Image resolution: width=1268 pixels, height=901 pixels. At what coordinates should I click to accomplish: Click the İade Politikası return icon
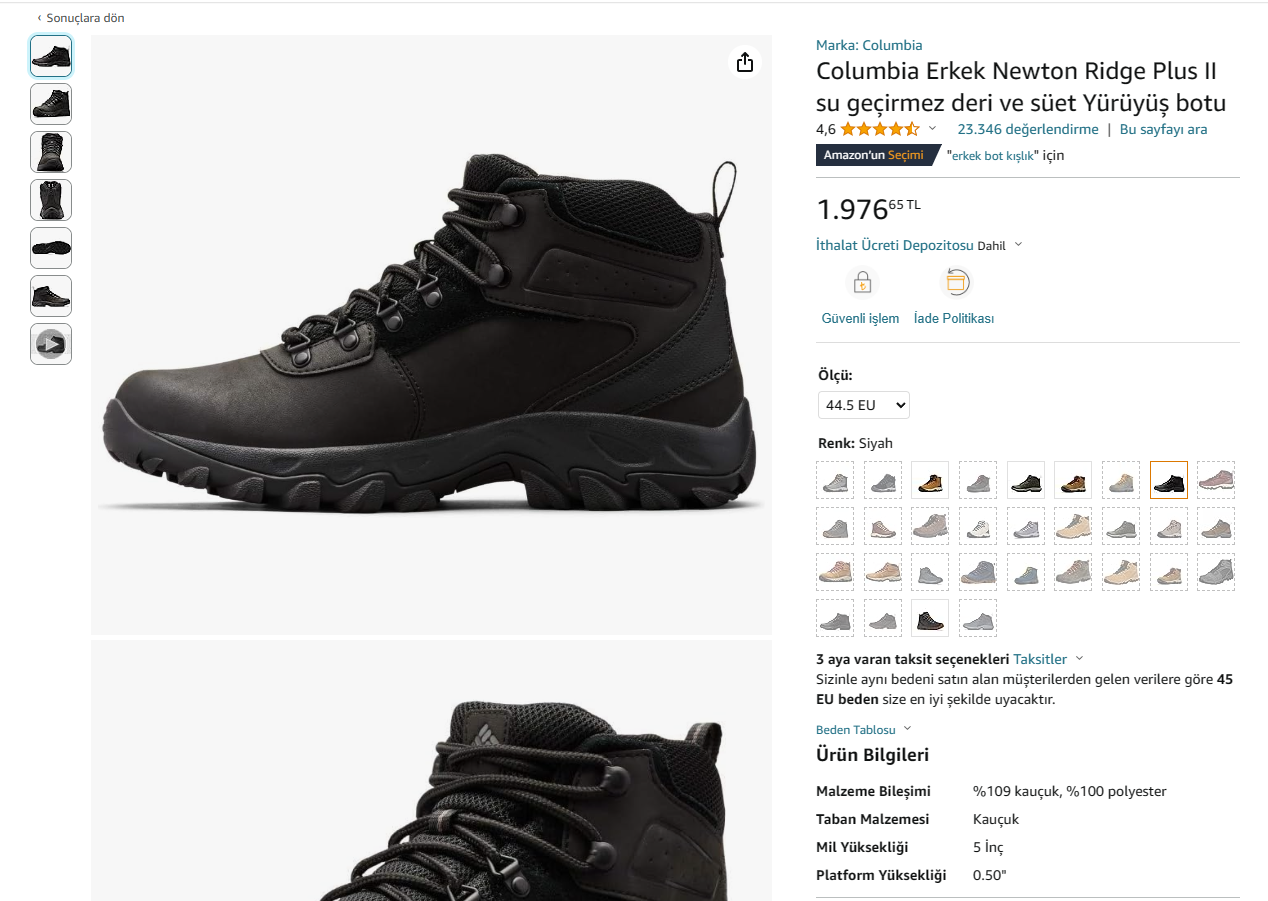pos(955,283)
